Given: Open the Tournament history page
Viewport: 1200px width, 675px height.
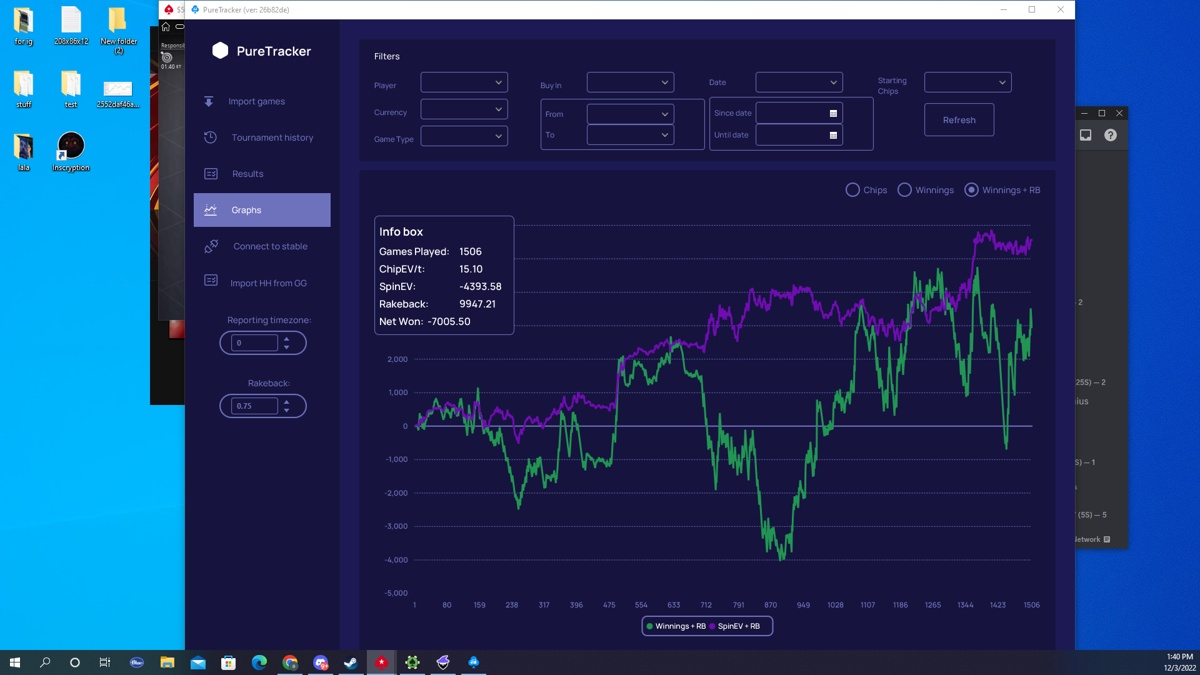Looking at the screenshot, I should pyautogui.click(x=272, y=138).
